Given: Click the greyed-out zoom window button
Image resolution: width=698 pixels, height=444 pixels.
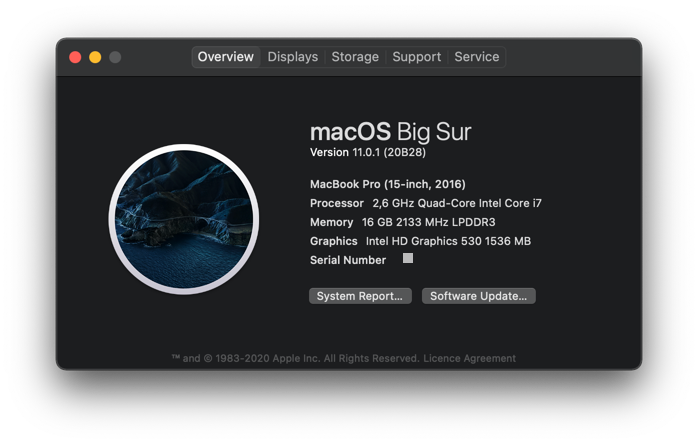Looking at the screenshot, I should (115, 57).
